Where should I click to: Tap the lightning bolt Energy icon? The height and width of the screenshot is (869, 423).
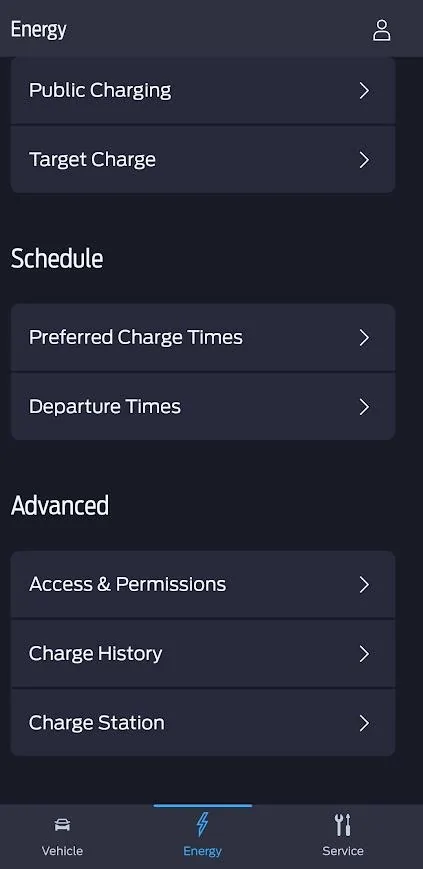[202, 824]
